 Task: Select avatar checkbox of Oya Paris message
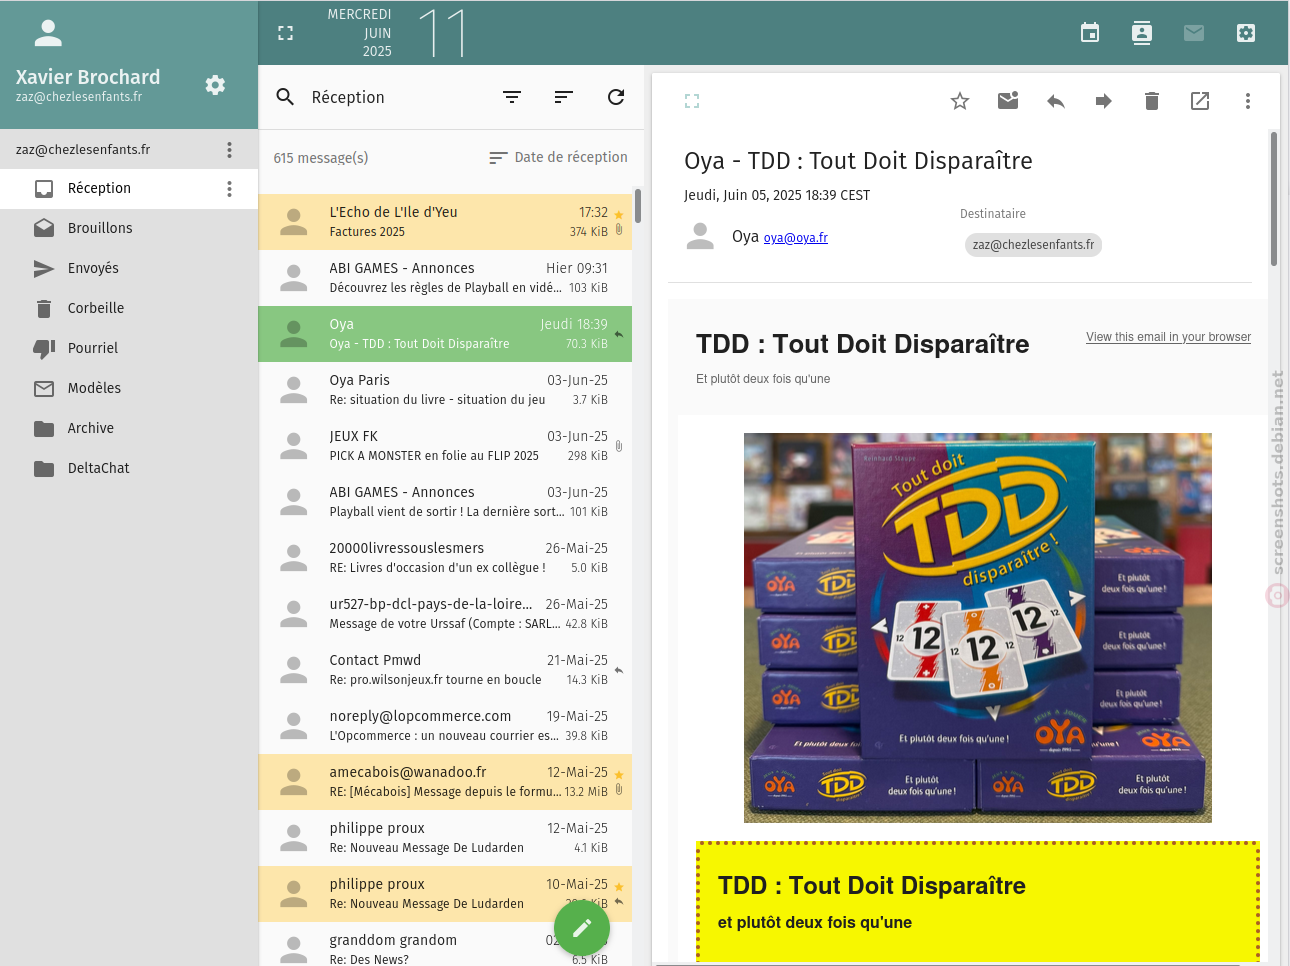point(294,390)
